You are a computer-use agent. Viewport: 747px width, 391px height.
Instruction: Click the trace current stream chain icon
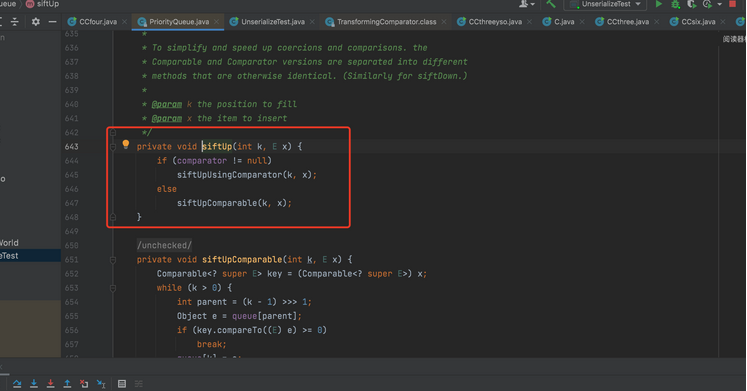point(139,383)
